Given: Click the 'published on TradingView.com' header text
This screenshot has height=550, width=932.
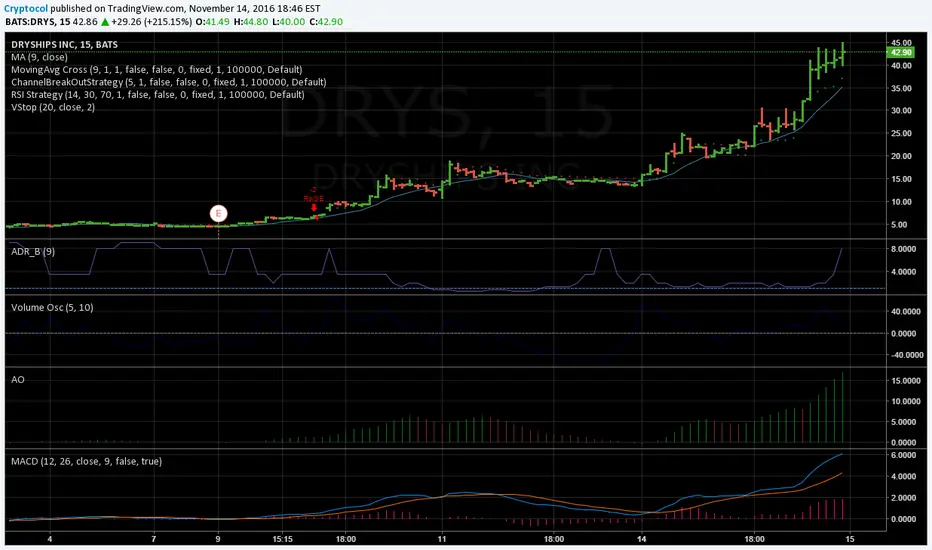Looking at the screenshot, I should (117, 8).
